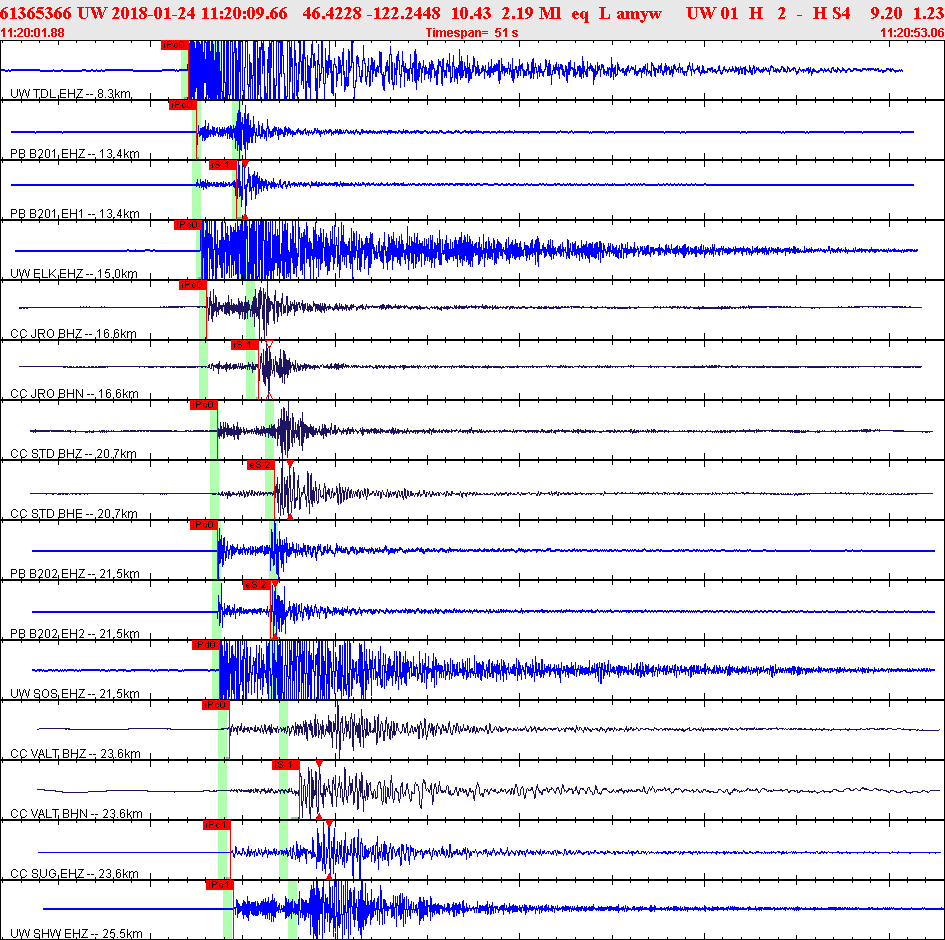Click the 'PB B202 EHZ -- 21.5km' station label
The image size is (945, 940).
tap(75, 573)
